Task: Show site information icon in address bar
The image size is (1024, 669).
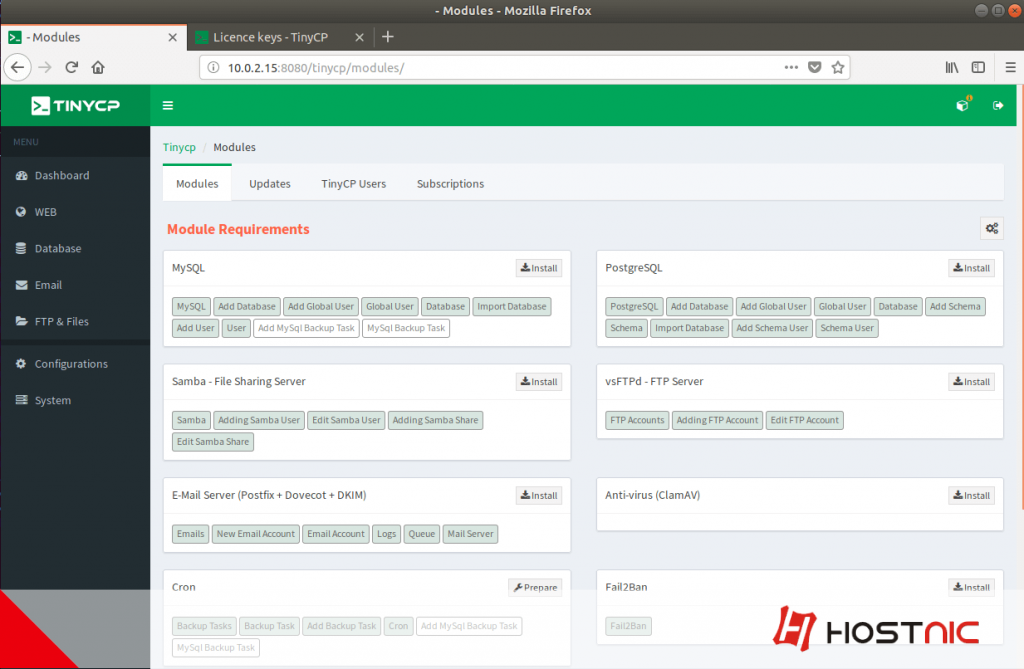Action: [213, 67]
